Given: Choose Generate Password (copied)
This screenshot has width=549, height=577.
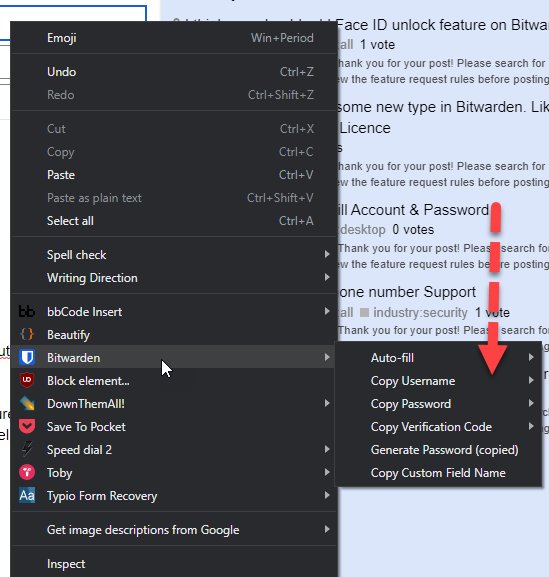Looking at the screenshot, I should 438,450.
